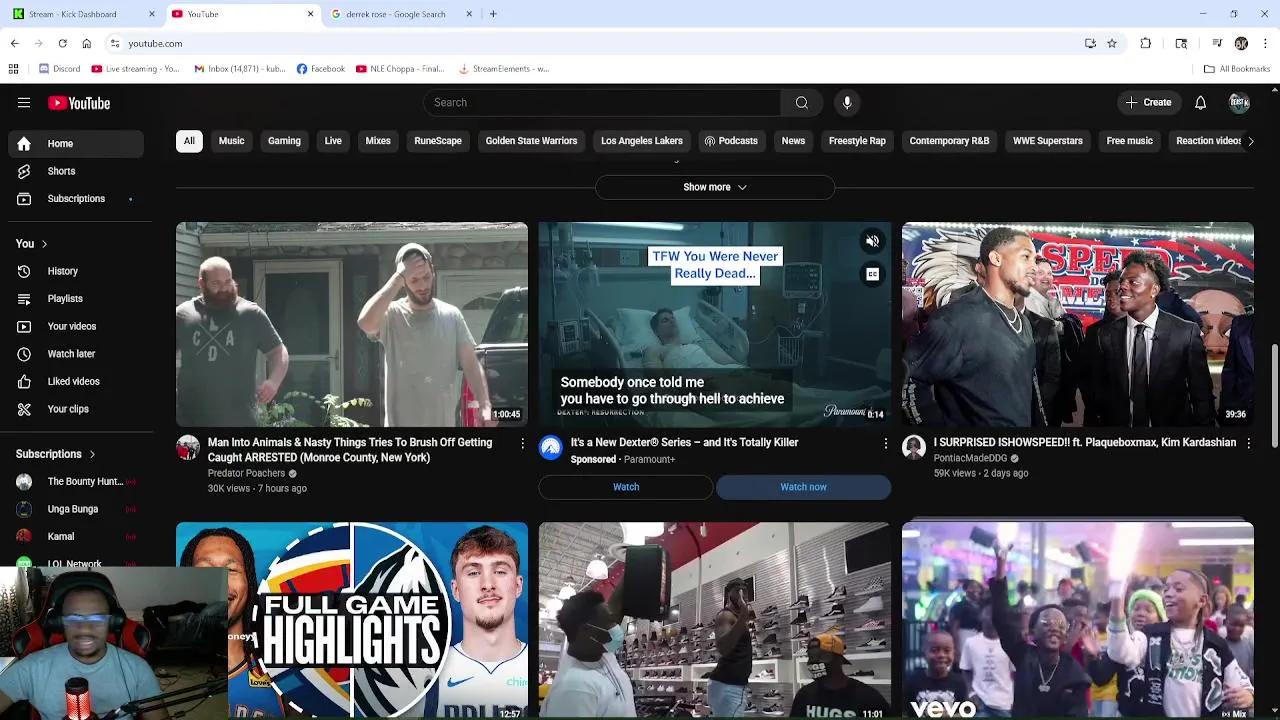The width and height of the screenshot is (1280, 720).
Task: Open Facebook bookmark
Action: (x=320, y=69)
